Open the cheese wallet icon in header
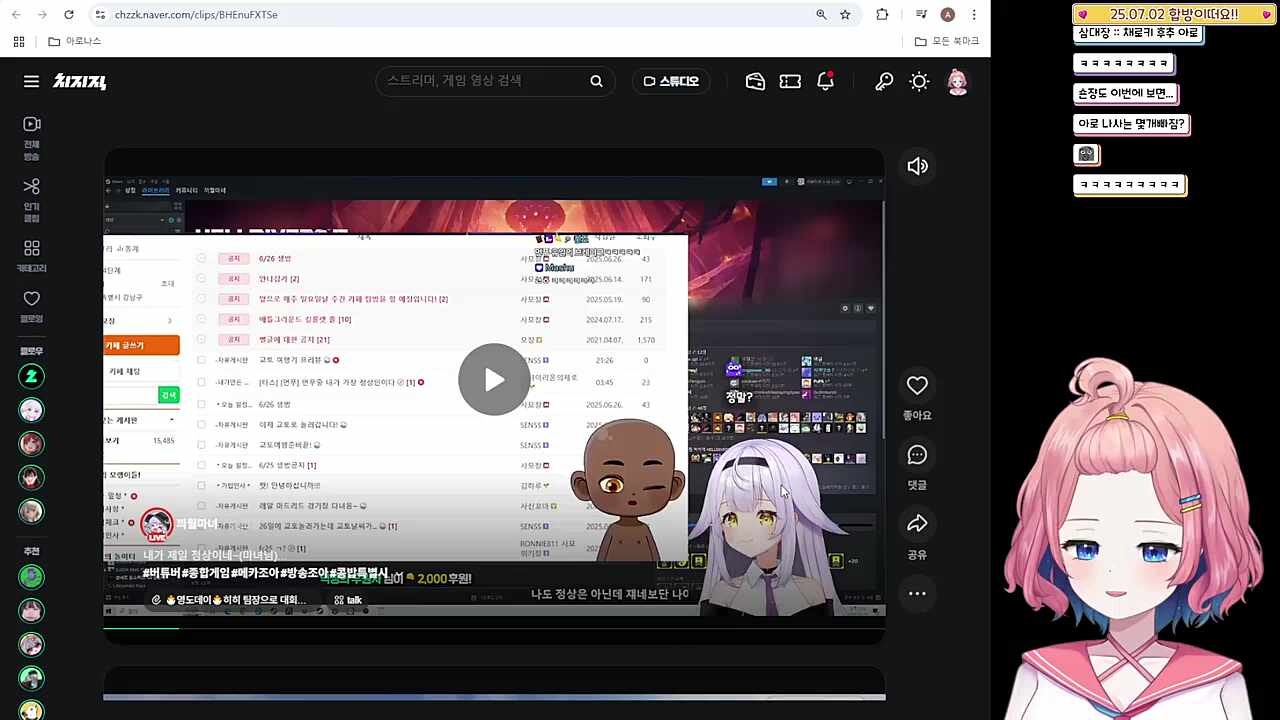The height and width of the screenshot is (720, 1280). pos(755,81)
